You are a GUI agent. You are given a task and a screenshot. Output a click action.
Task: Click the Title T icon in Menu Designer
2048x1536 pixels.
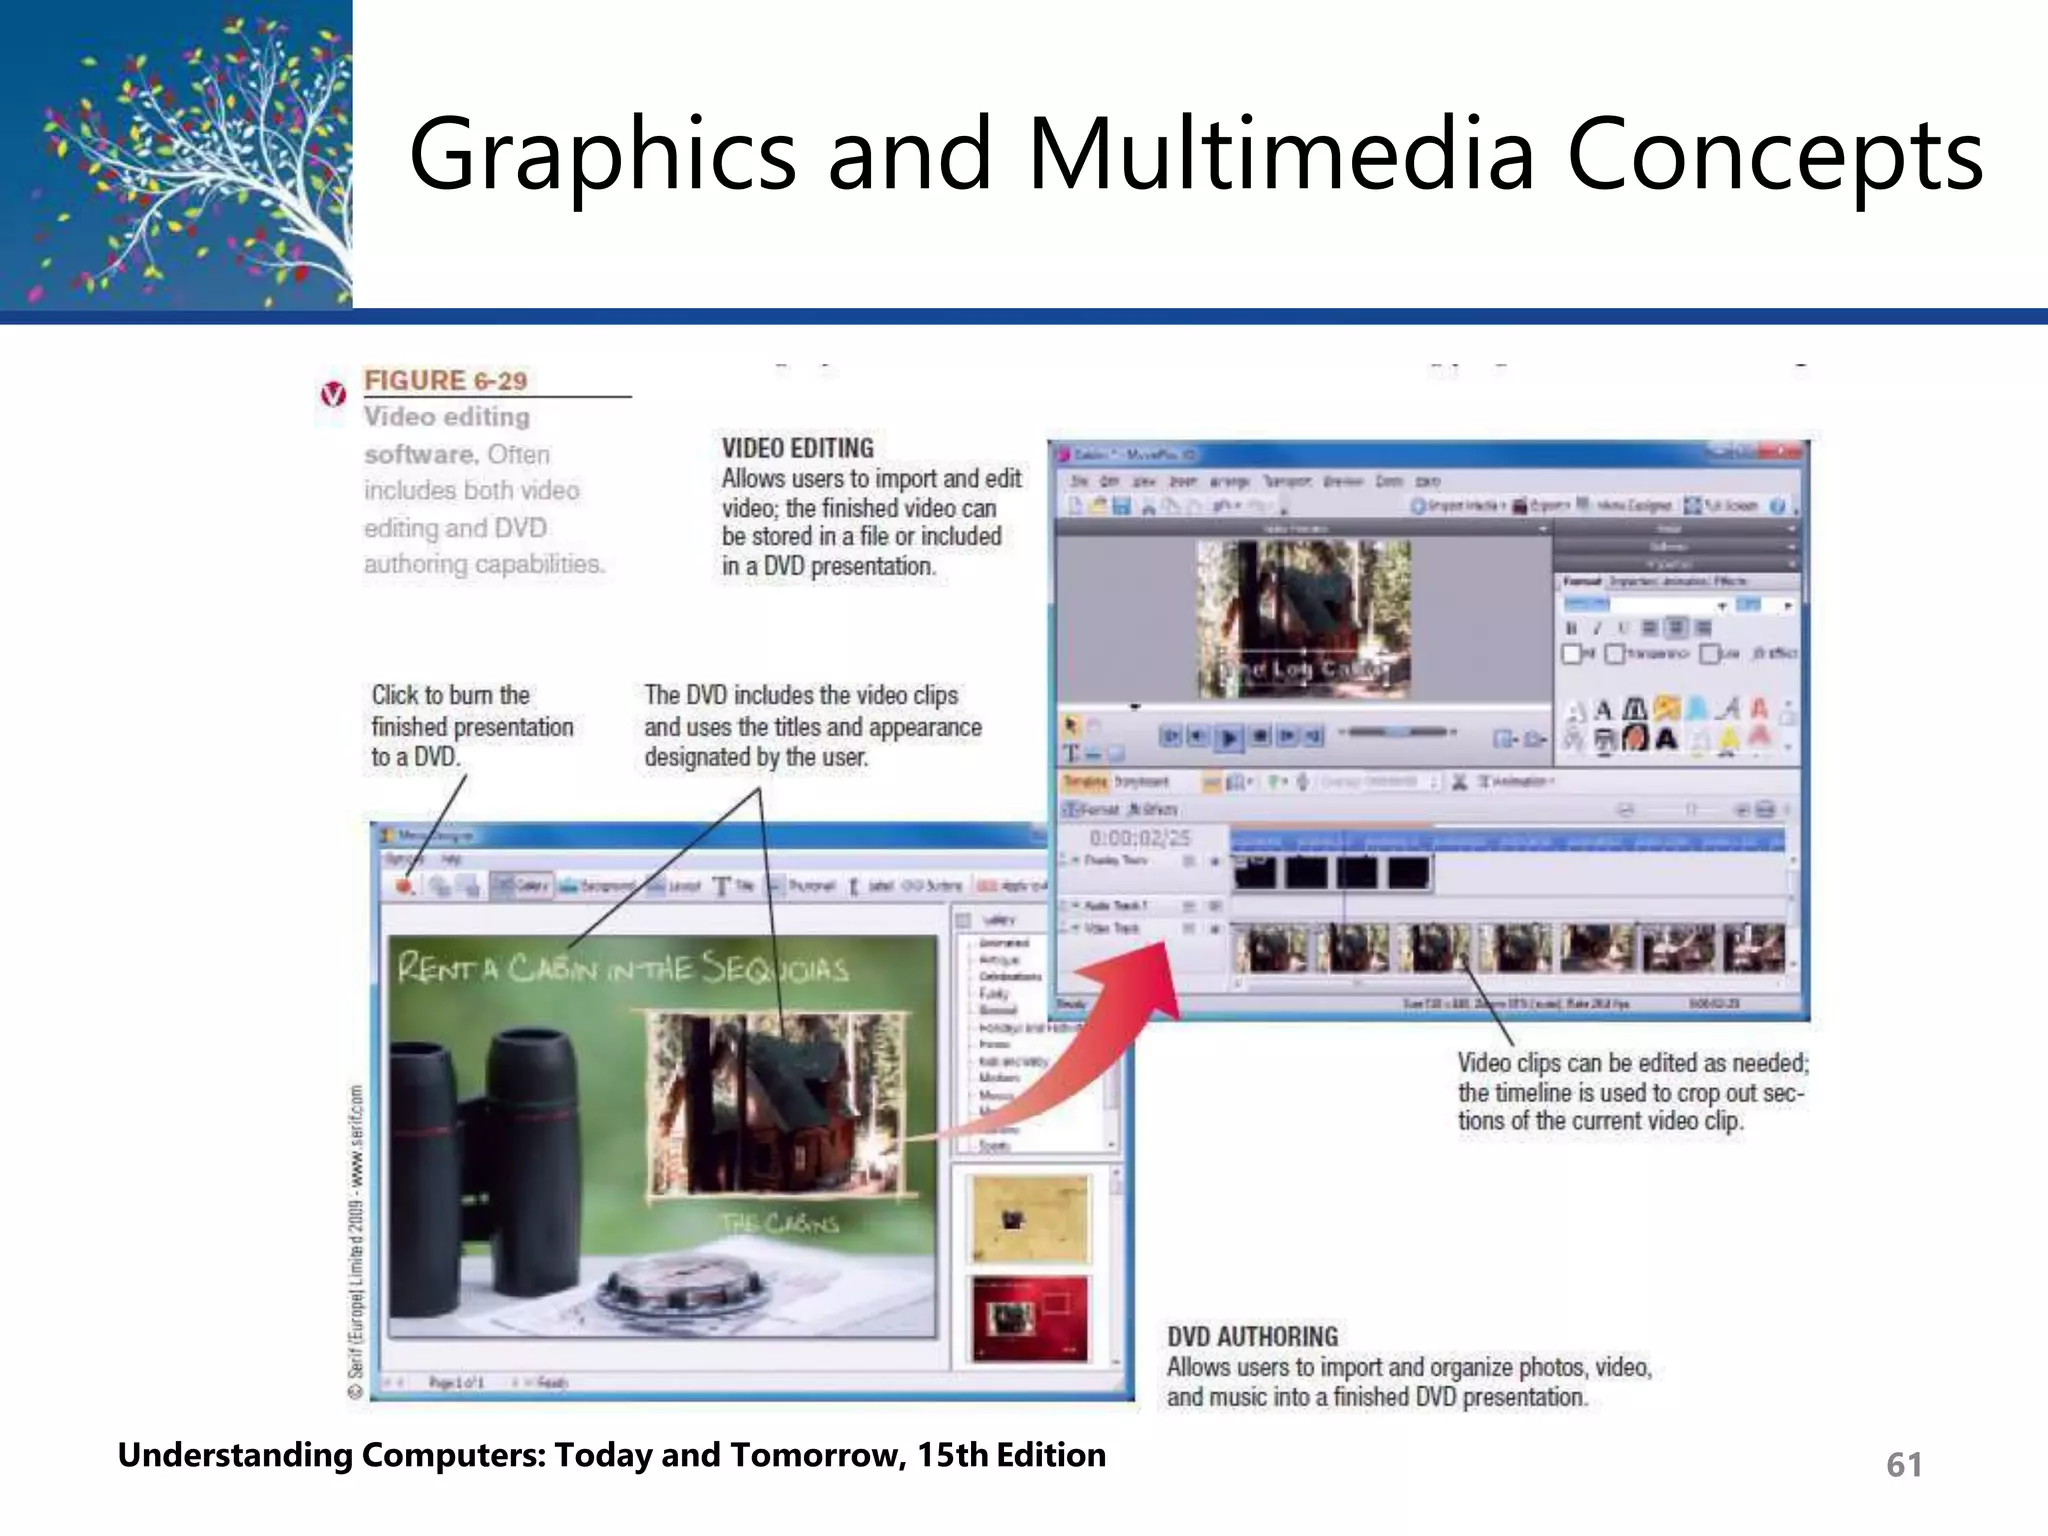click(x=722, y=886)
